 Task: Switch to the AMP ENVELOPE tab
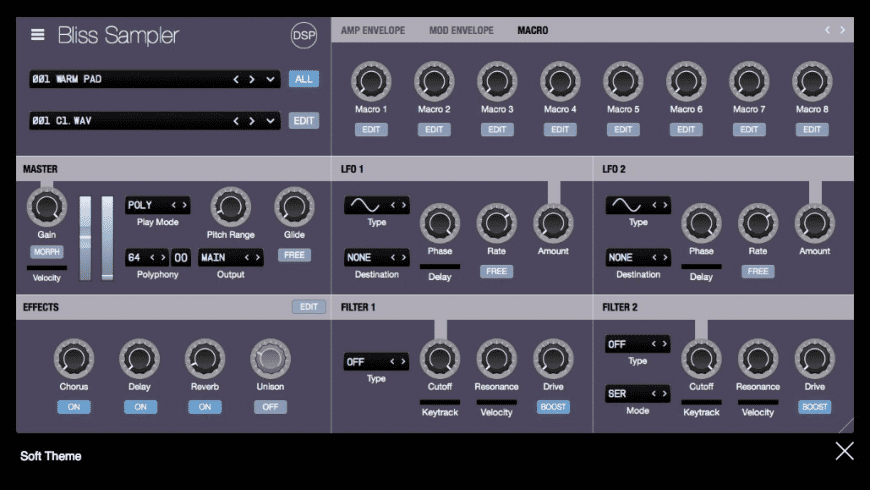(373, 31)
